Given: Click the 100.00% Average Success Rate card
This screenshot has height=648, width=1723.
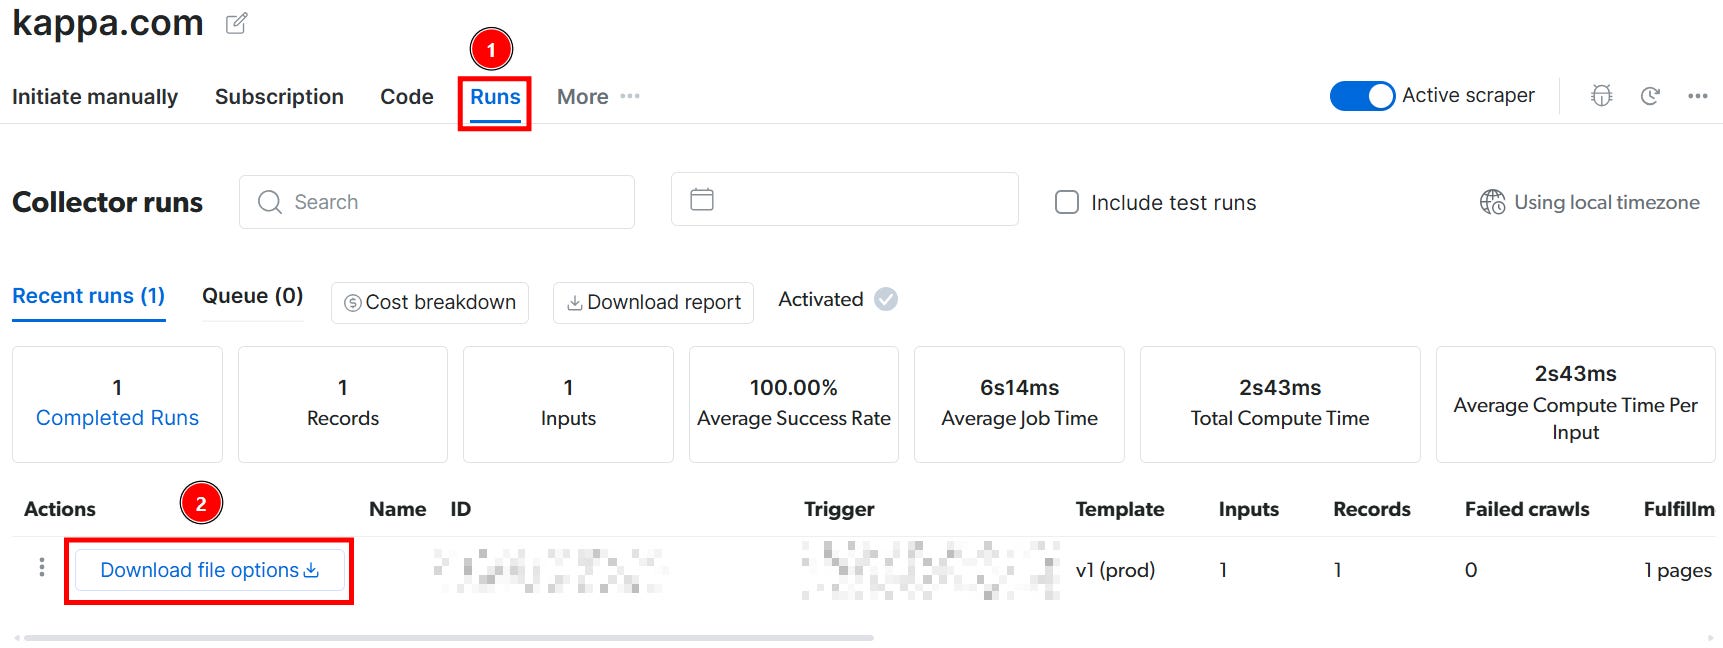Looking at the screenshot, I should (x=794, y=404).
